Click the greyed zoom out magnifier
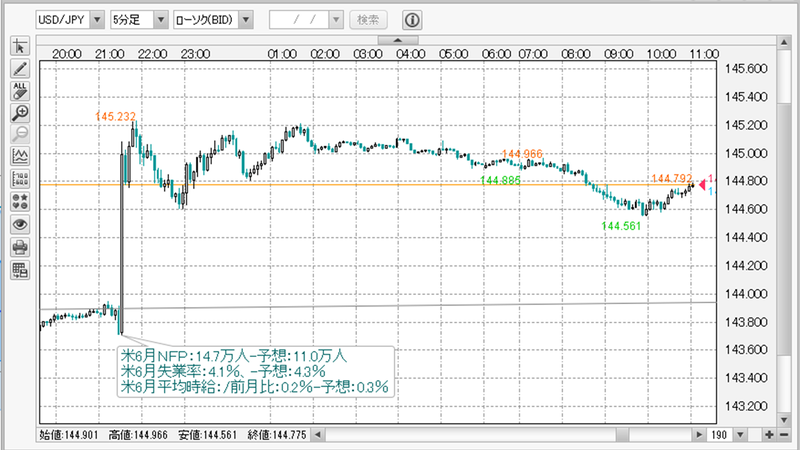This screenshot has height=450, width=800. pyautogui.click(x=20, y=134)
